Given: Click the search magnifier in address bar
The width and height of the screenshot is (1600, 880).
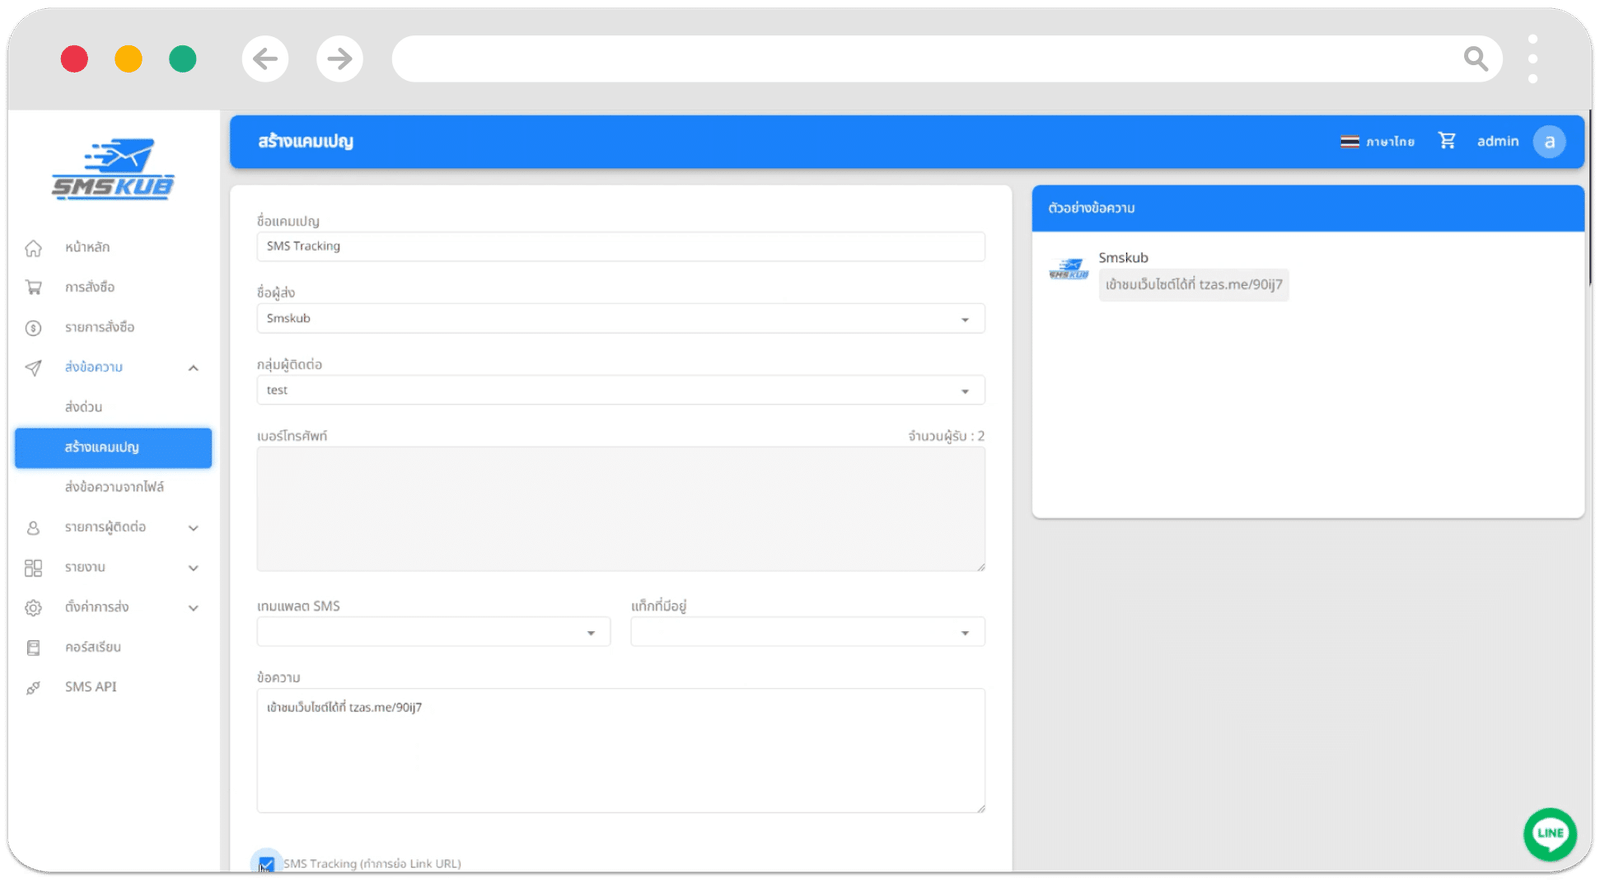Looking at the screenshot, I should (1475, 59).
